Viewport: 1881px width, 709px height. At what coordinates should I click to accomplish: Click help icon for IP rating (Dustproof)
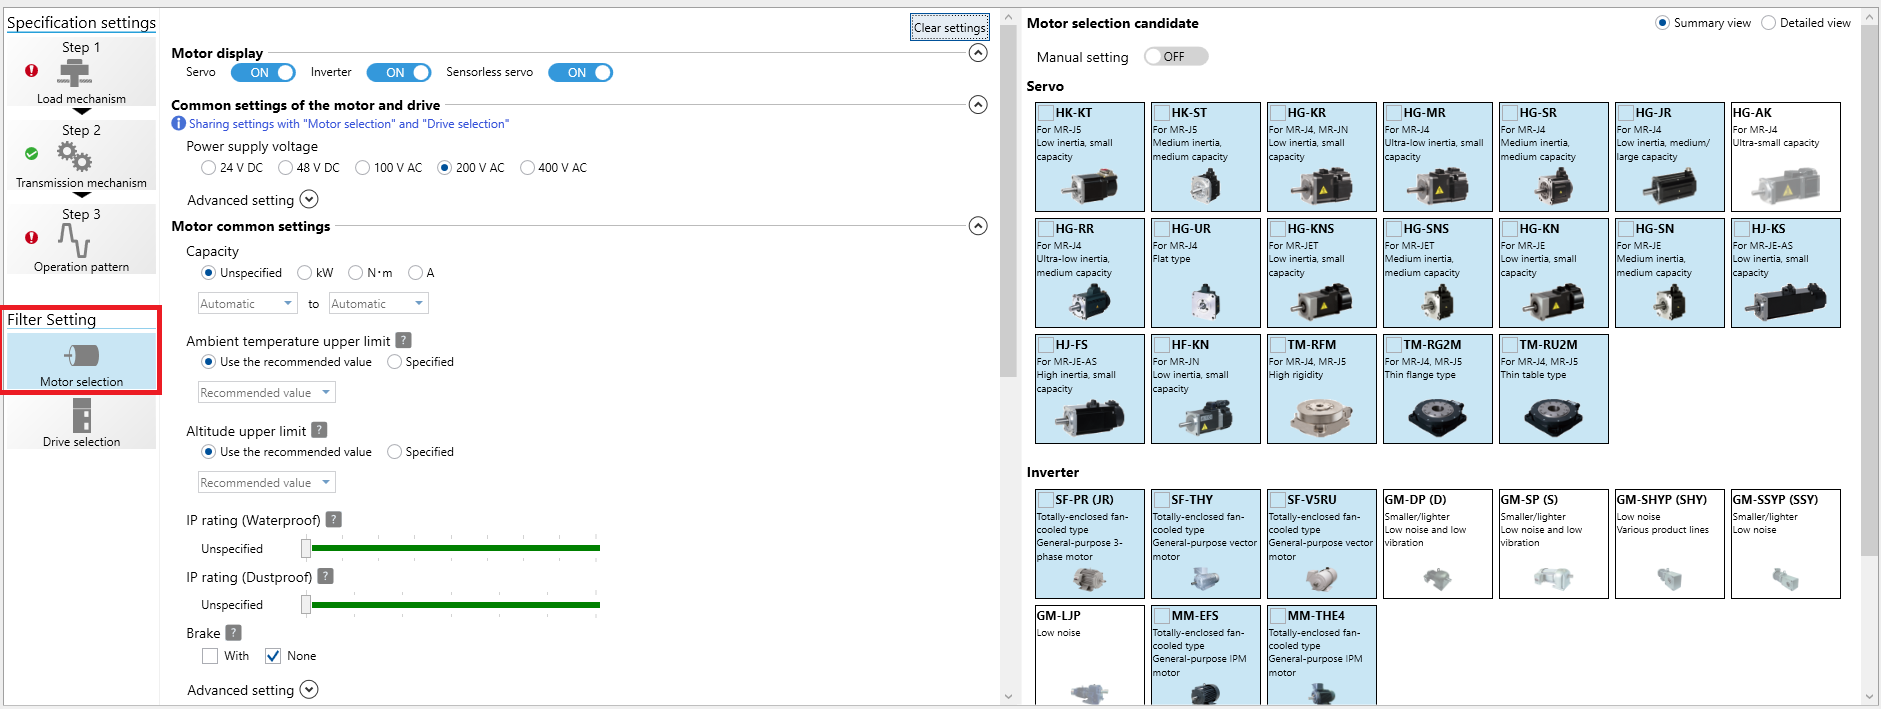(325, 576)
